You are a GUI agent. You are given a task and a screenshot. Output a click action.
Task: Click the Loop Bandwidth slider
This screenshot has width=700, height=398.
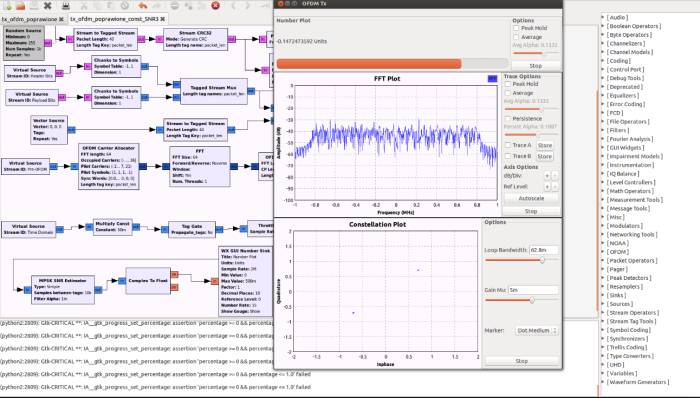tap(521, 260)
